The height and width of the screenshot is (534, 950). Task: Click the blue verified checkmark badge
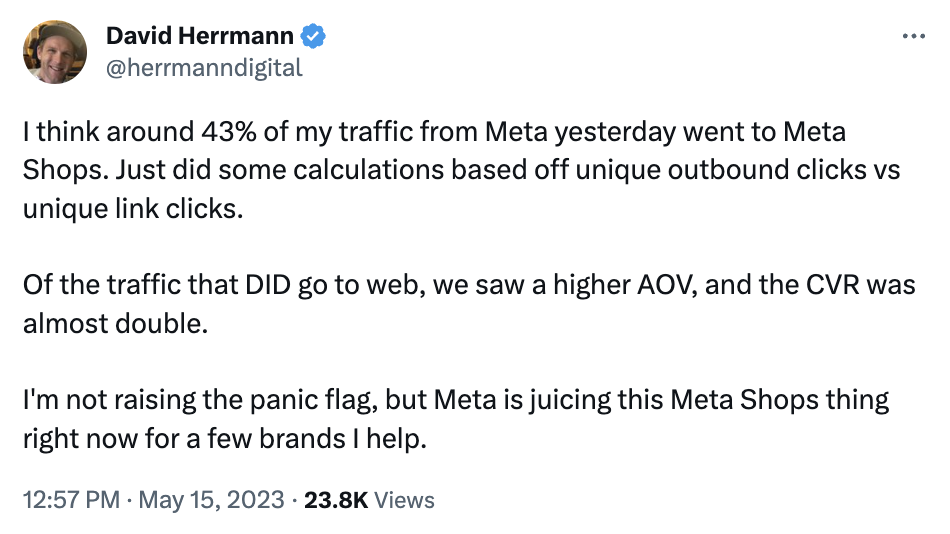click(313, 36)
